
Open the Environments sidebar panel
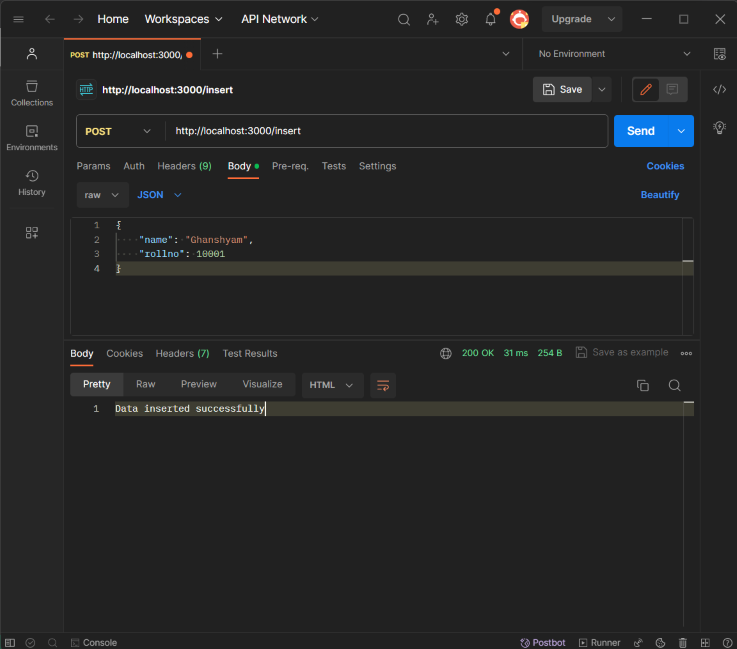coord(32,137)
